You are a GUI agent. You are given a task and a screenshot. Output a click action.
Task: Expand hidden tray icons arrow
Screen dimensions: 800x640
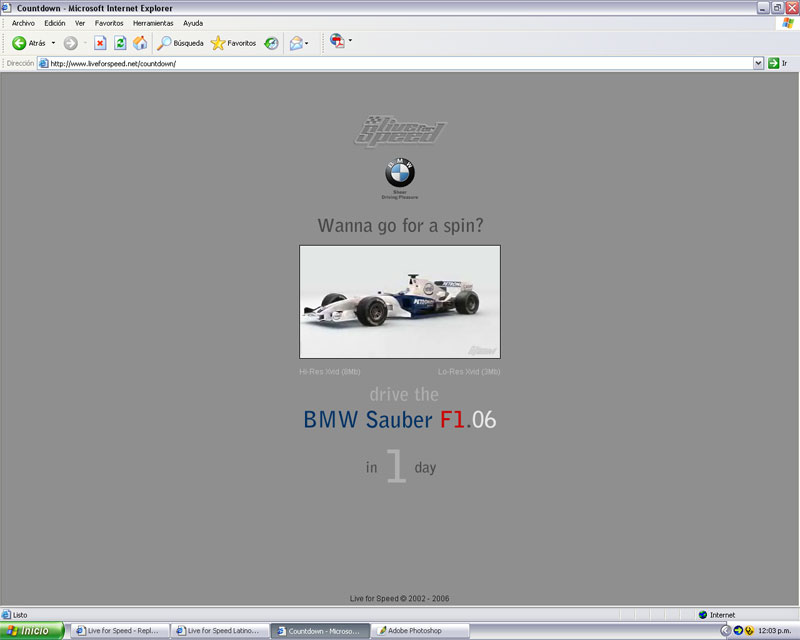726,631
